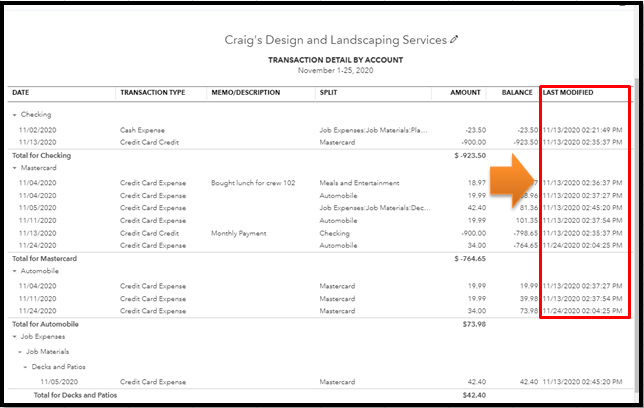Click the 42.40 amount under Mastercard

(x=476, y=208)
